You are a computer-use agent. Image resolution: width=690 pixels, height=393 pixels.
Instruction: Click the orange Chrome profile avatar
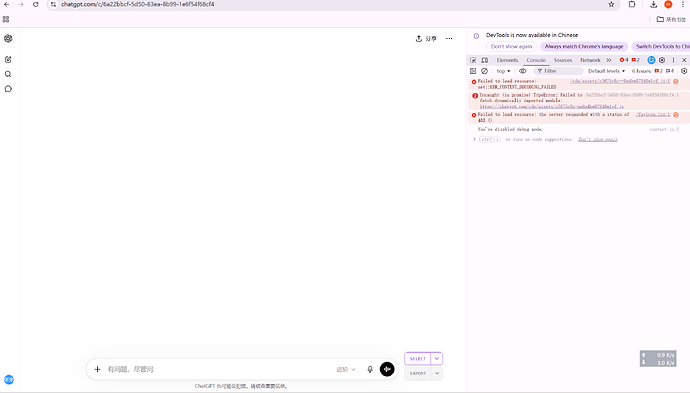(x=668, y=4)
